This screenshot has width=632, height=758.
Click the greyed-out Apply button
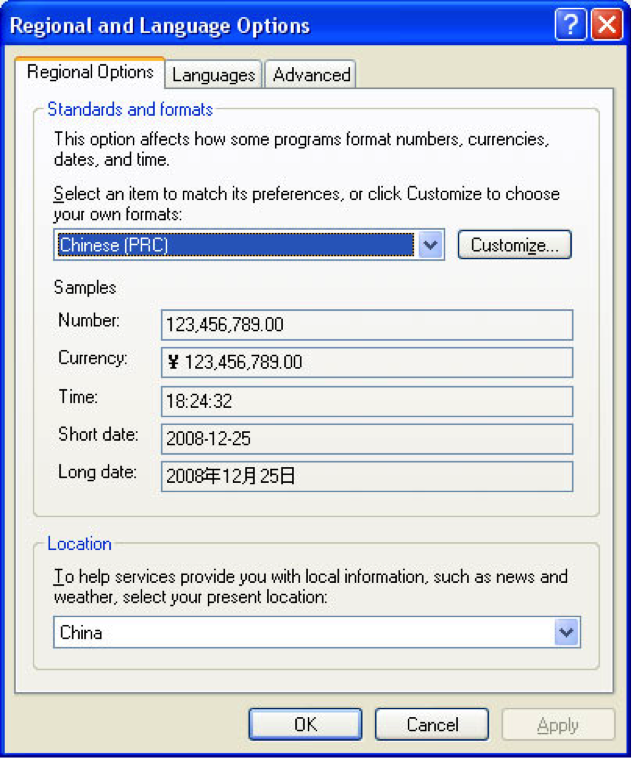[558, 725]
